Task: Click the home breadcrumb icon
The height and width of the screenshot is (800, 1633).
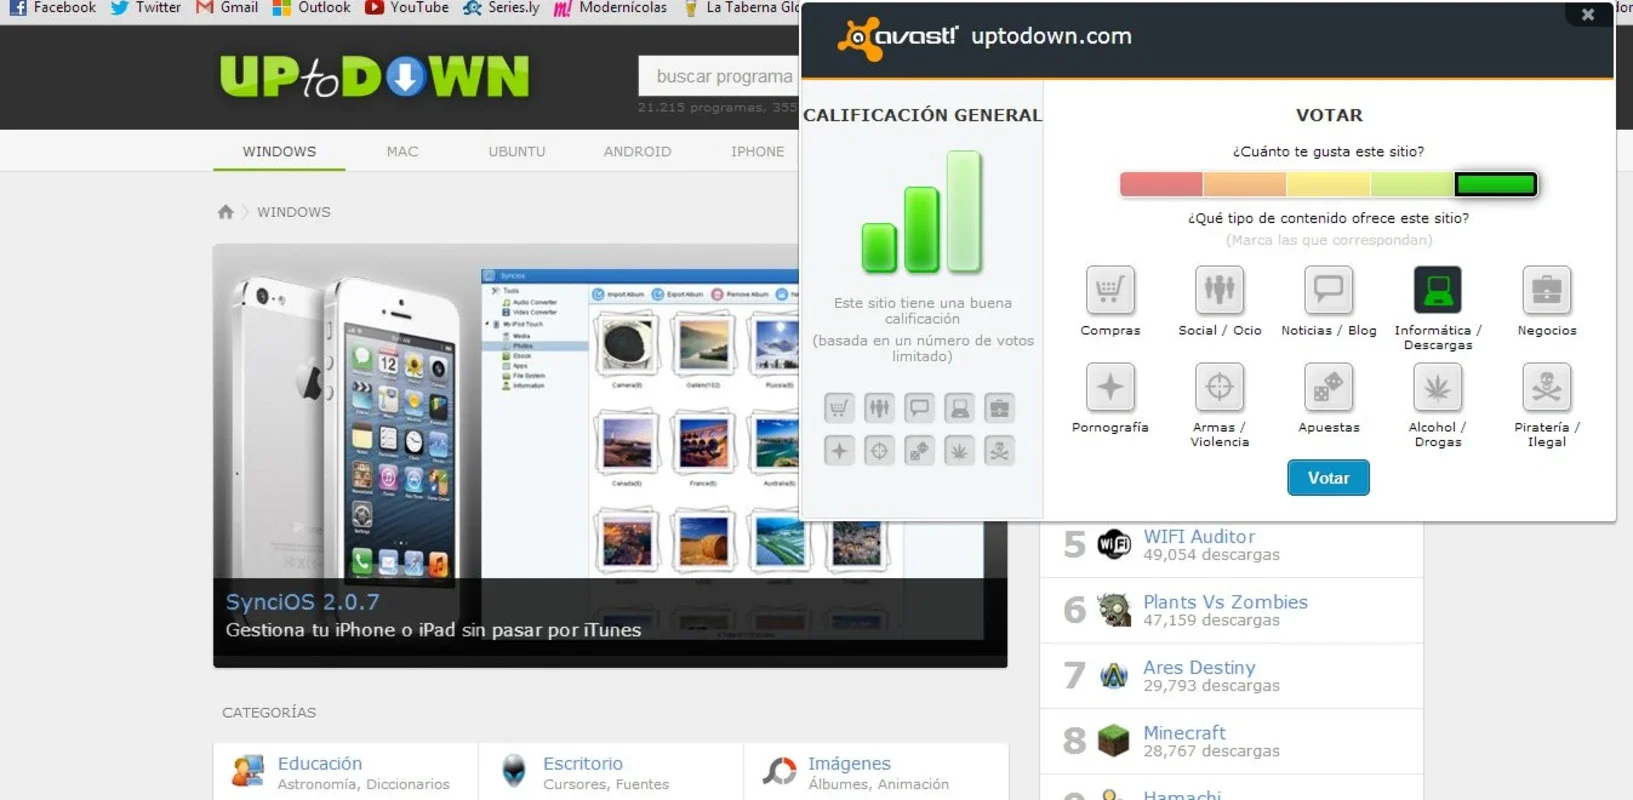Action: click(x=225, y=211)
